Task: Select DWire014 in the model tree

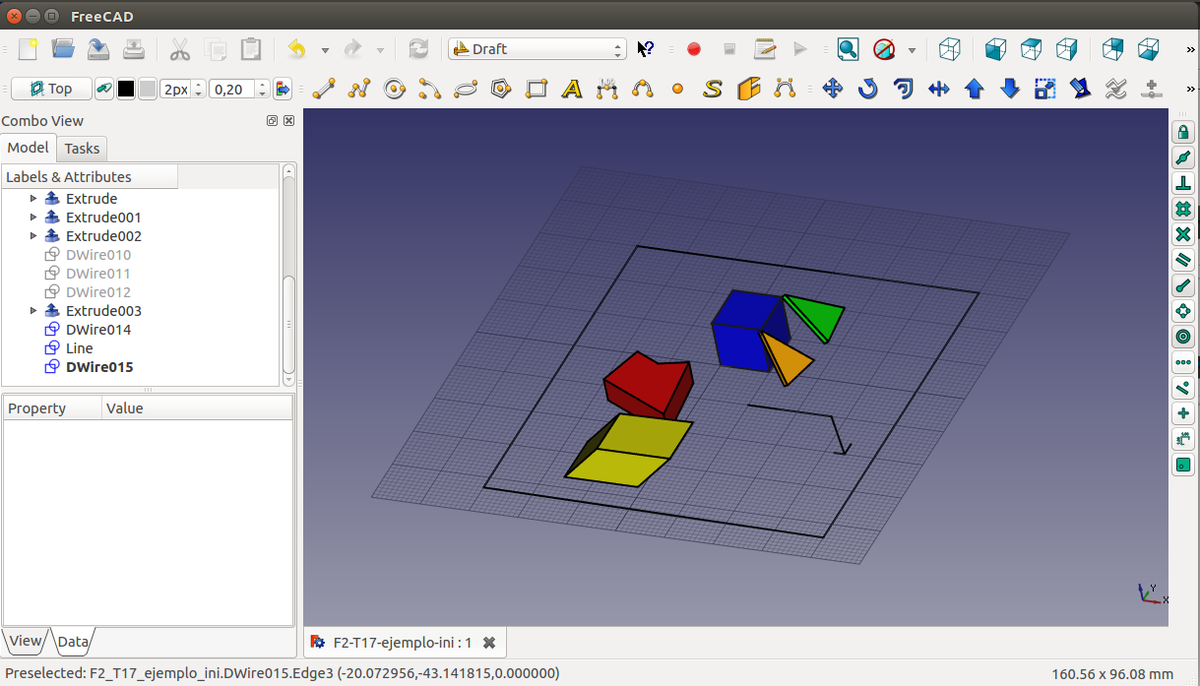Action: click(x=98, y=330)
